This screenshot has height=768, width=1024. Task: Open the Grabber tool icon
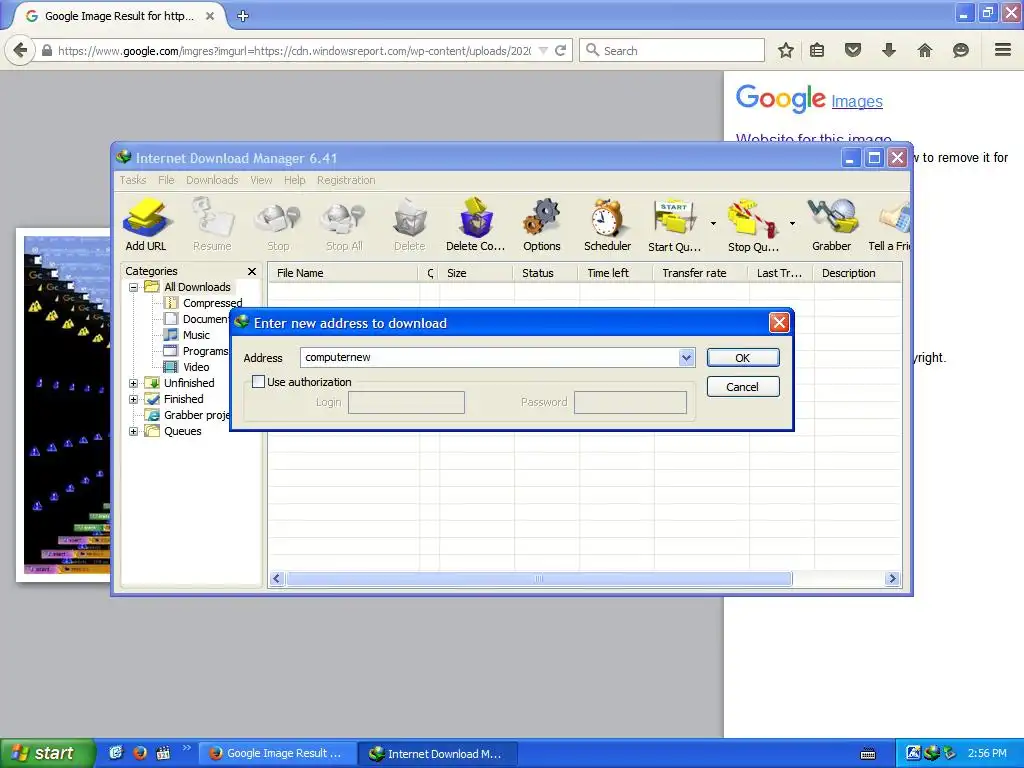coord(831,225)
